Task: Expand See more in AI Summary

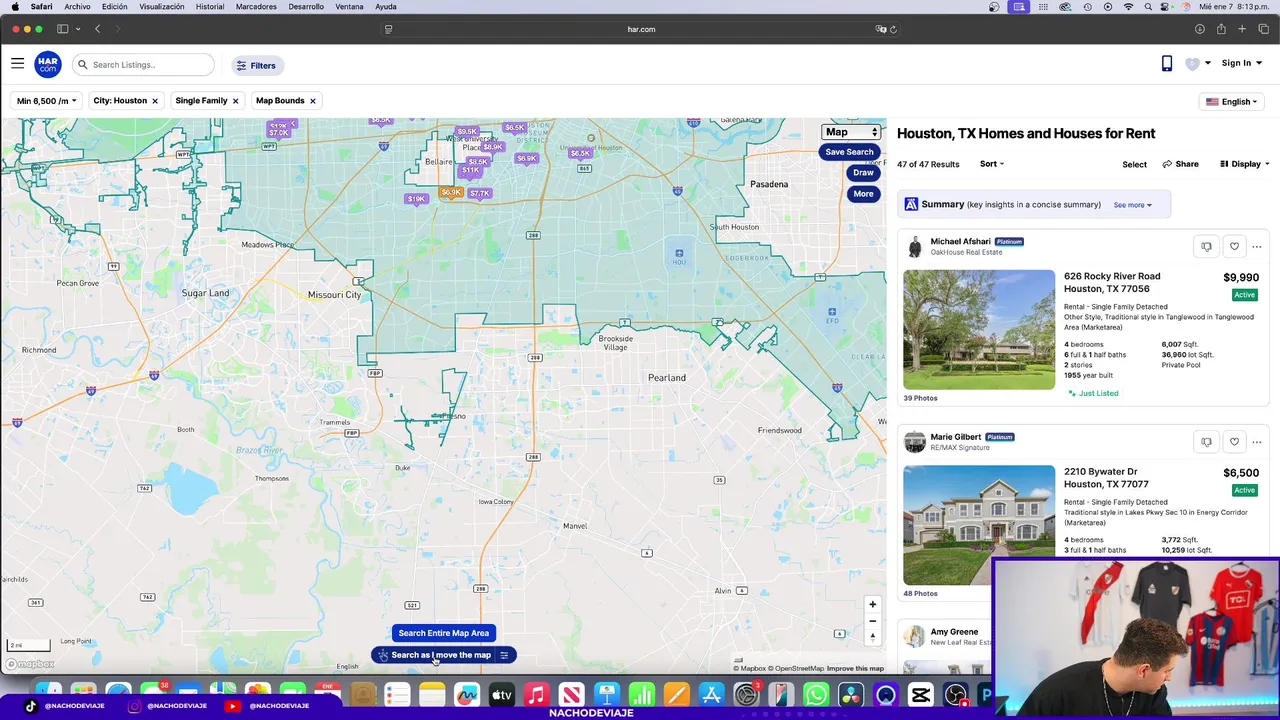Action: (1132, 205)
